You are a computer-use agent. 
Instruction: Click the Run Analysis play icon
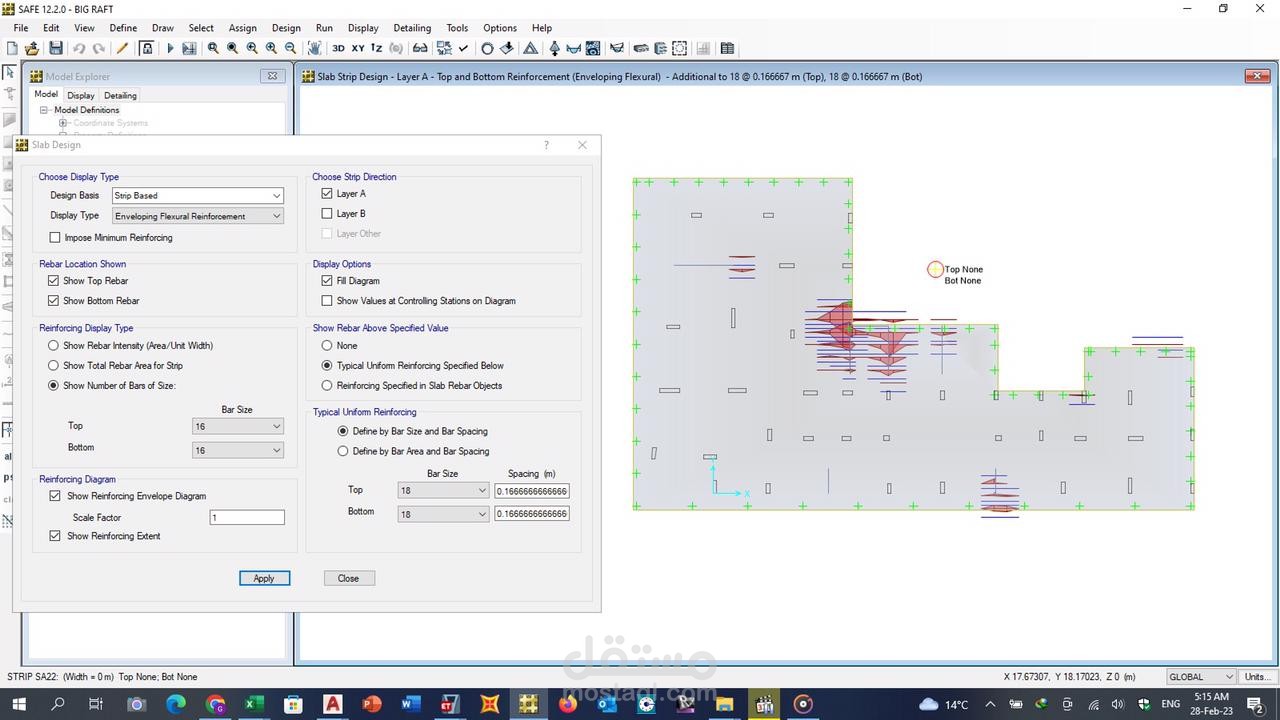[170, 48]
